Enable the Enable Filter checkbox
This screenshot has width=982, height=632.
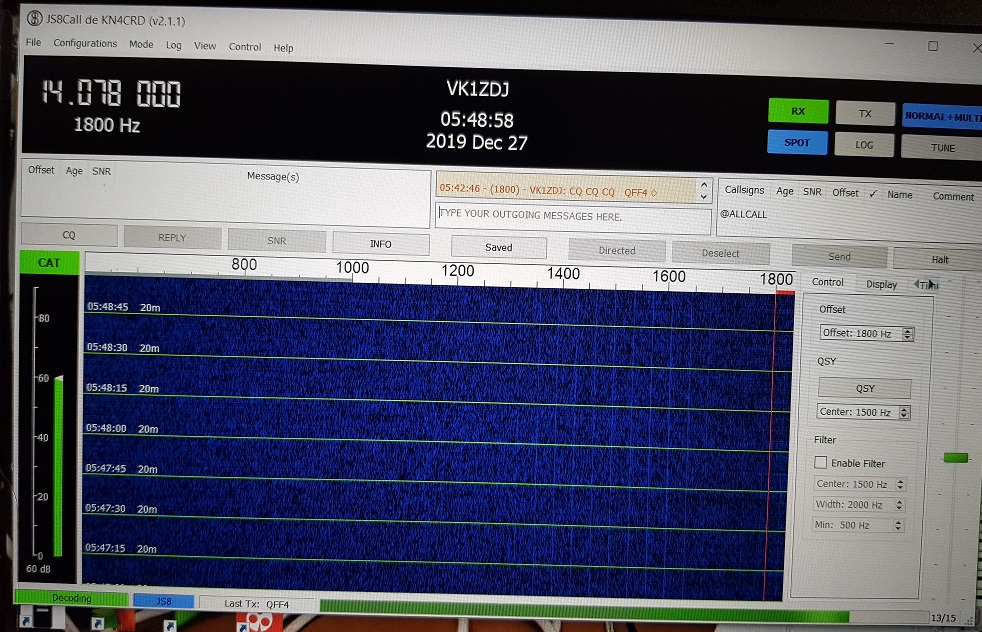[820, 462]
